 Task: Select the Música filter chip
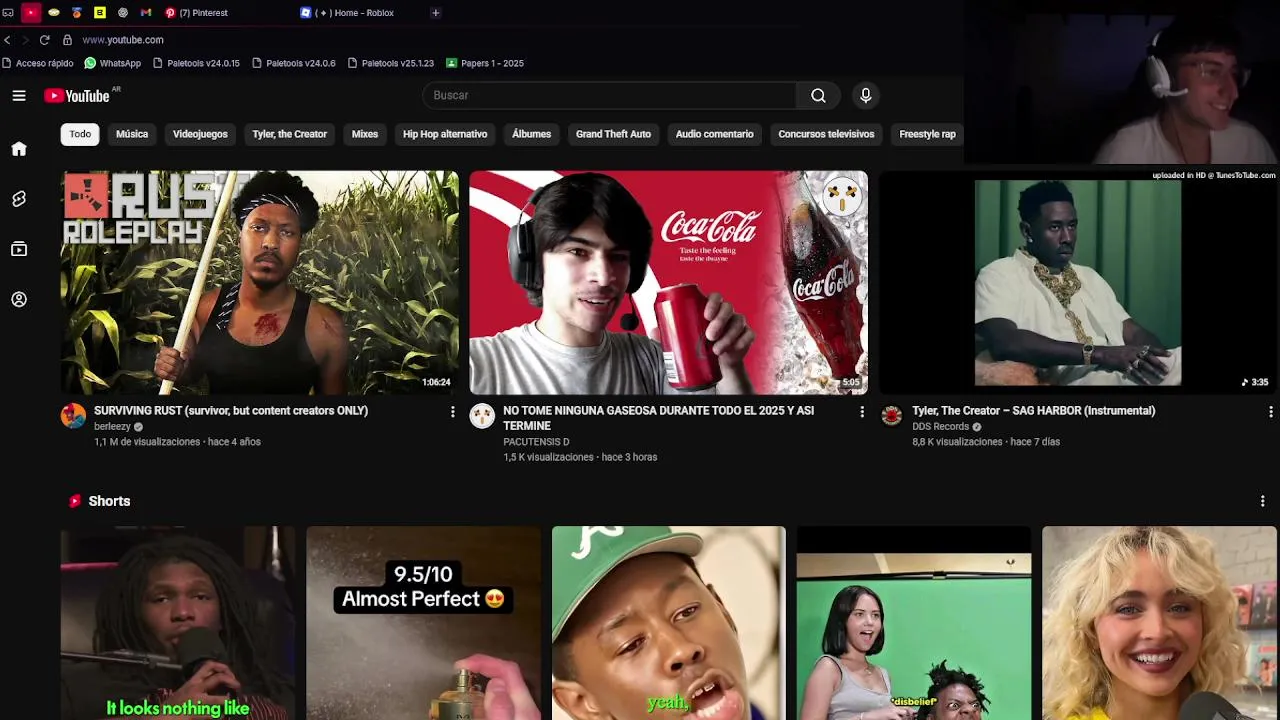[x=132, y=134]
